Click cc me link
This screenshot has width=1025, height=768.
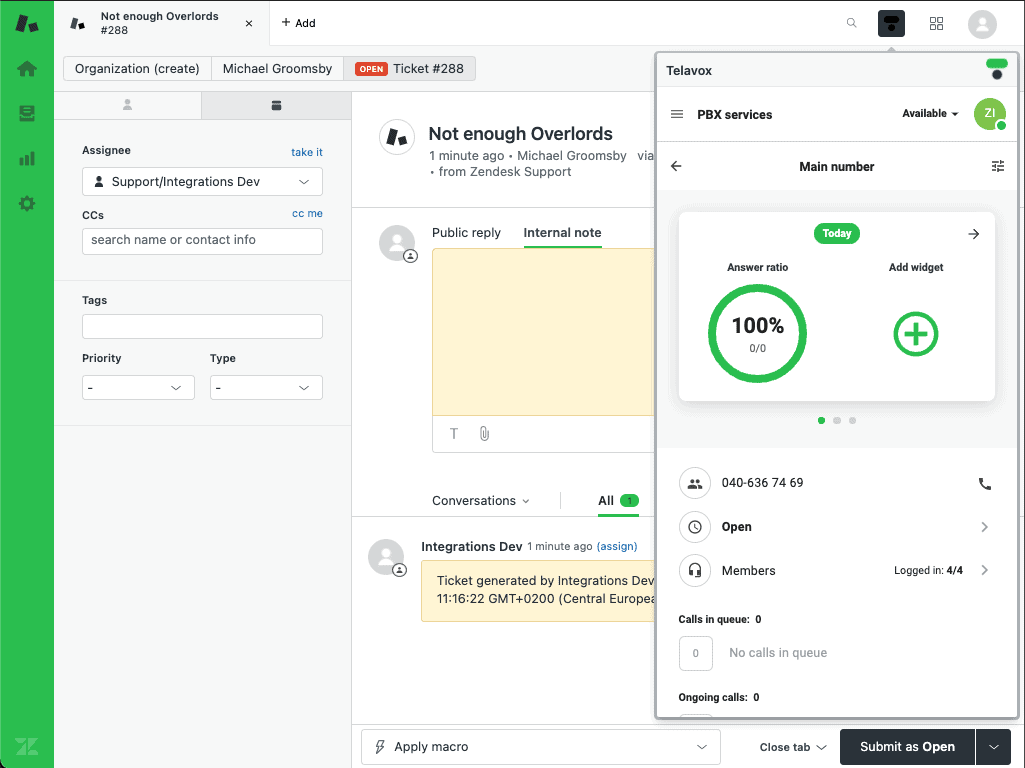pos(307,213)
